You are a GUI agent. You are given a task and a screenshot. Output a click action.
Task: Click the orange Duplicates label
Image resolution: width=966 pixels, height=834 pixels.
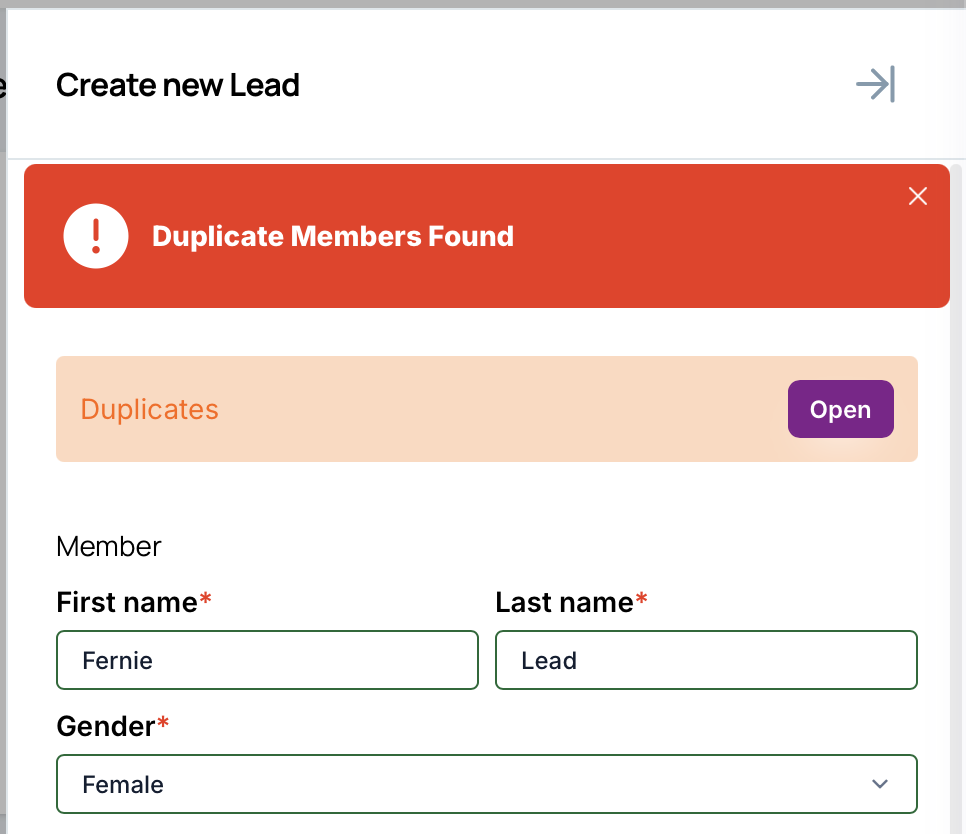(150, 409)
